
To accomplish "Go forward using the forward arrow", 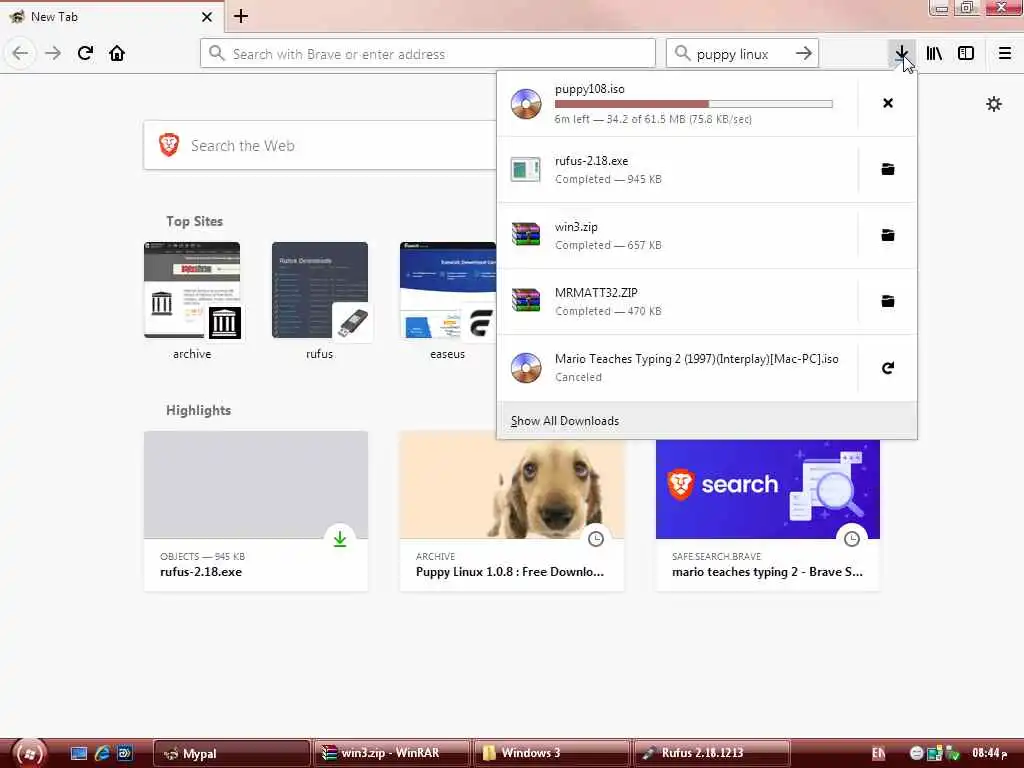I will pyautogui.click(x=53, y=54).
